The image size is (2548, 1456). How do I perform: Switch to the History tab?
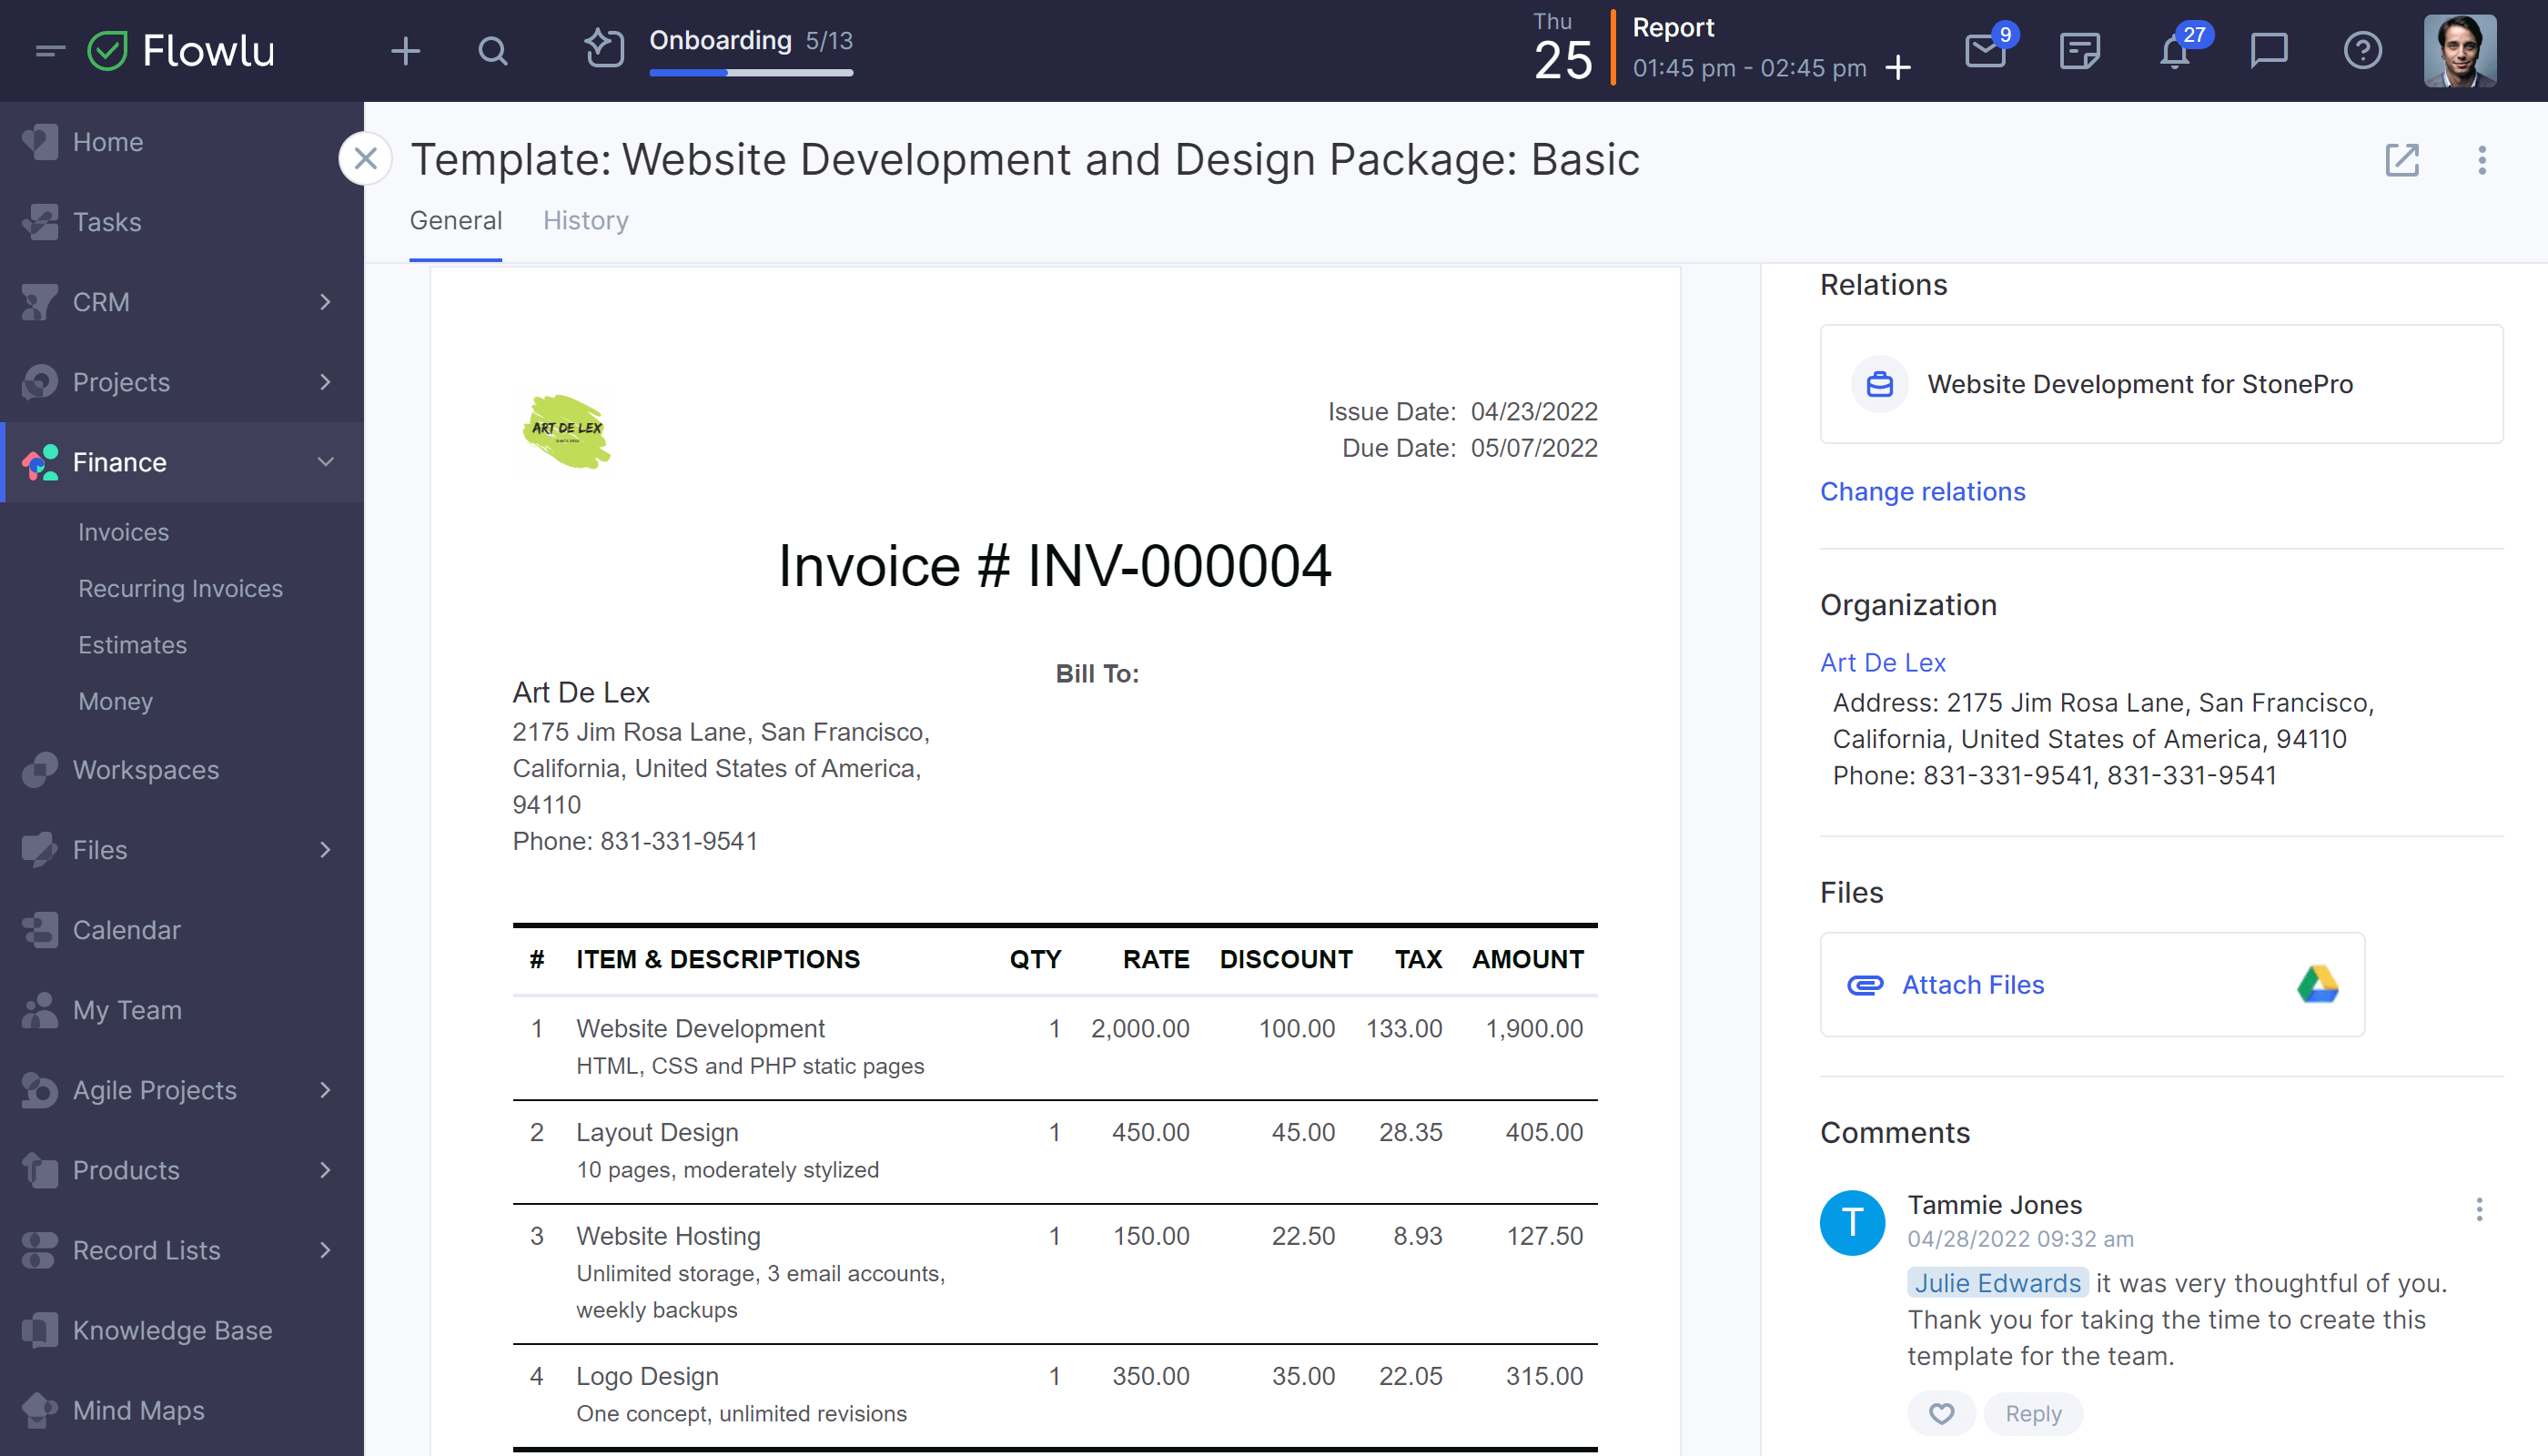click(x=584, y=218)
